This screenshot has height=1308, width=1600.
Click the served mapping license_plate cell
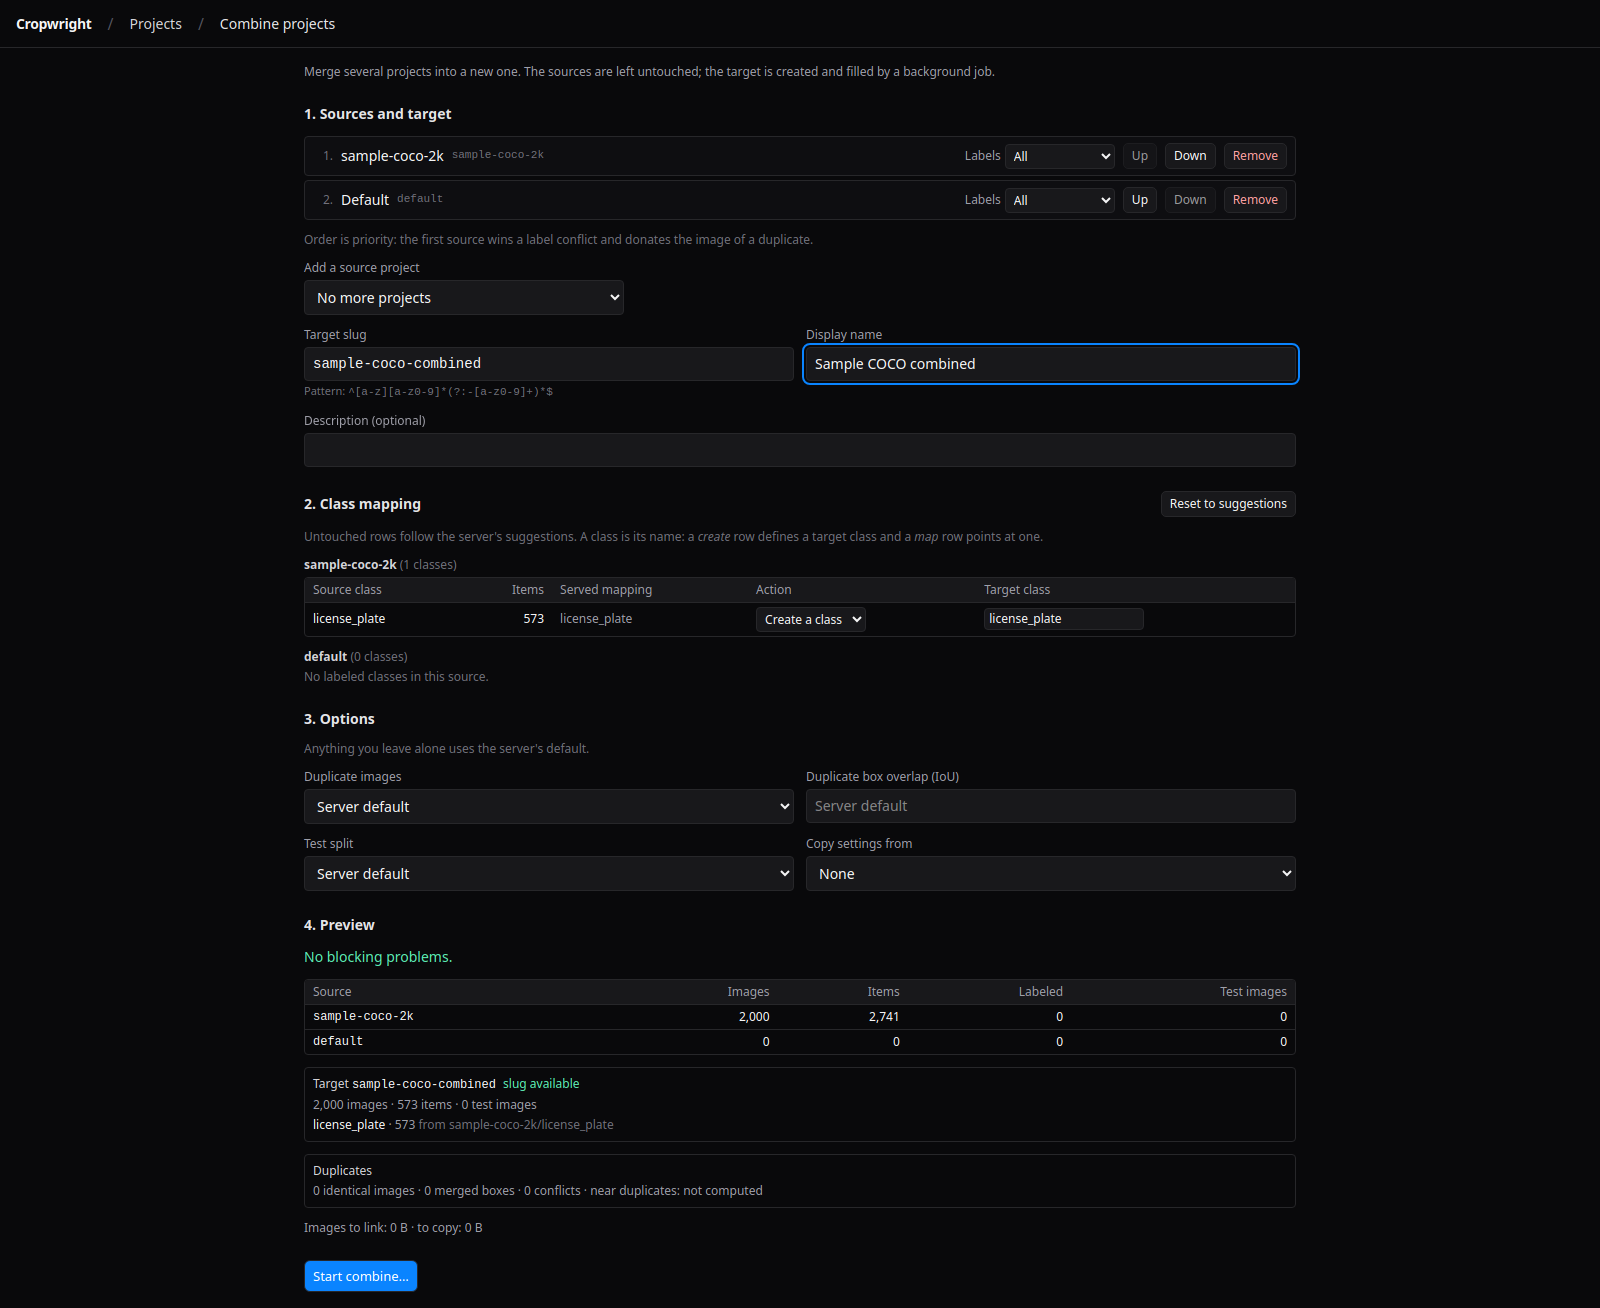click(596, 619)
